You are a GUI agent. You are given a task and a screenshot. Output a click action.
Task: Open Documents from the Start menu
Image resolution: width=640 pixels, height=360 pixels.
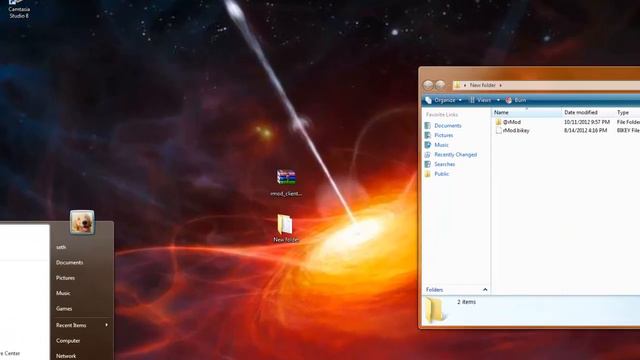point(69,262)
